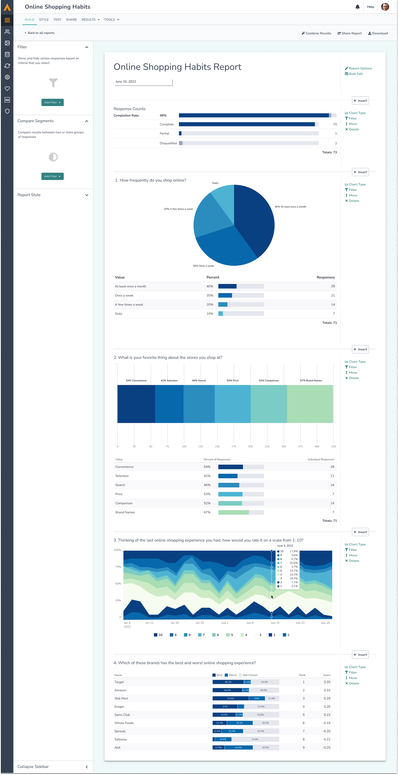Click the Best legend swatch in brands chart
Image resolution: width=398 pixels, height=775 pixels.
(215, 674)
